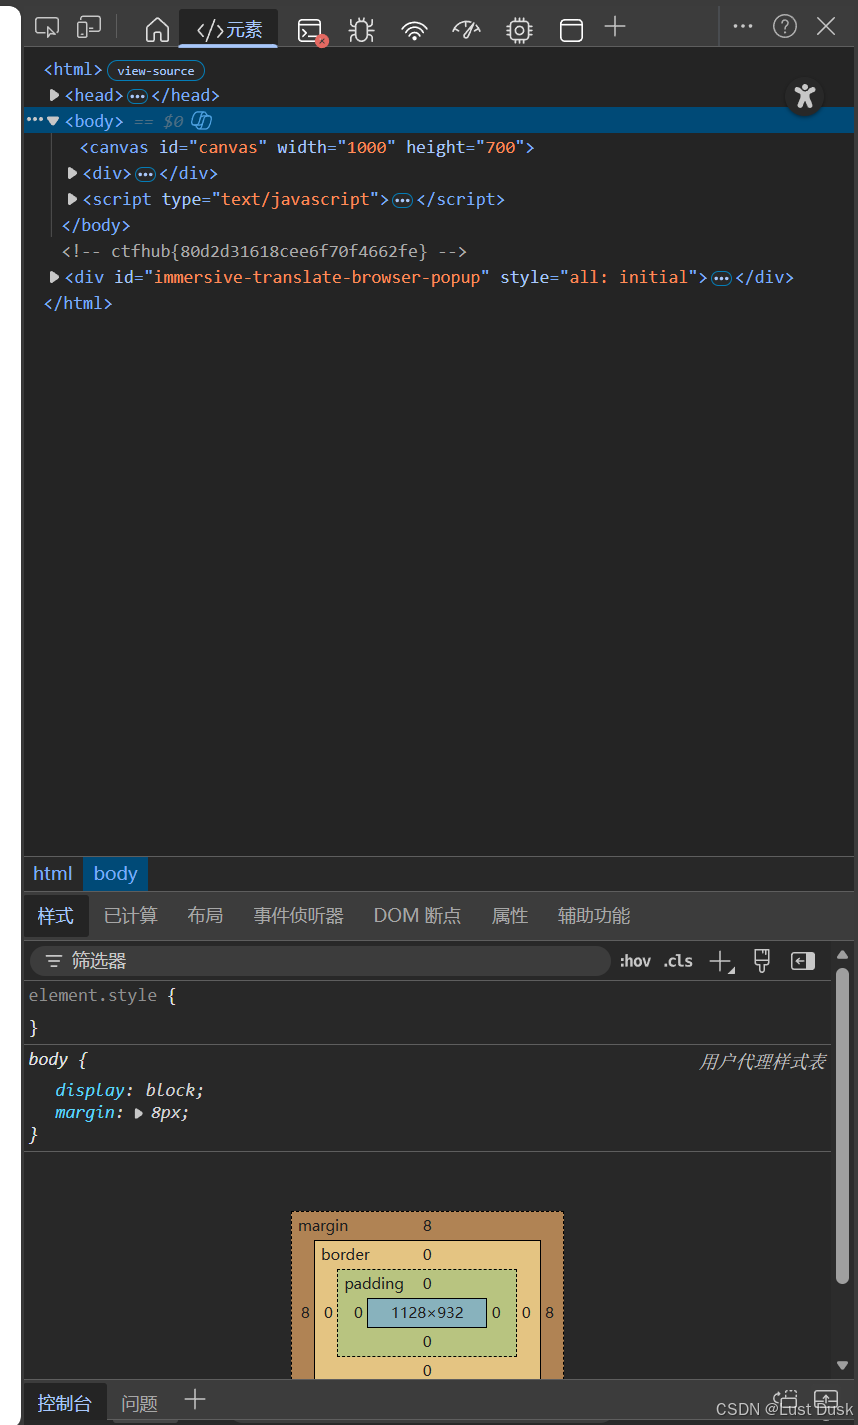Screen dimensions: 858x1425
Task: Click the paintbrush icon in styles toolbar
Action: tap(762, 961)
